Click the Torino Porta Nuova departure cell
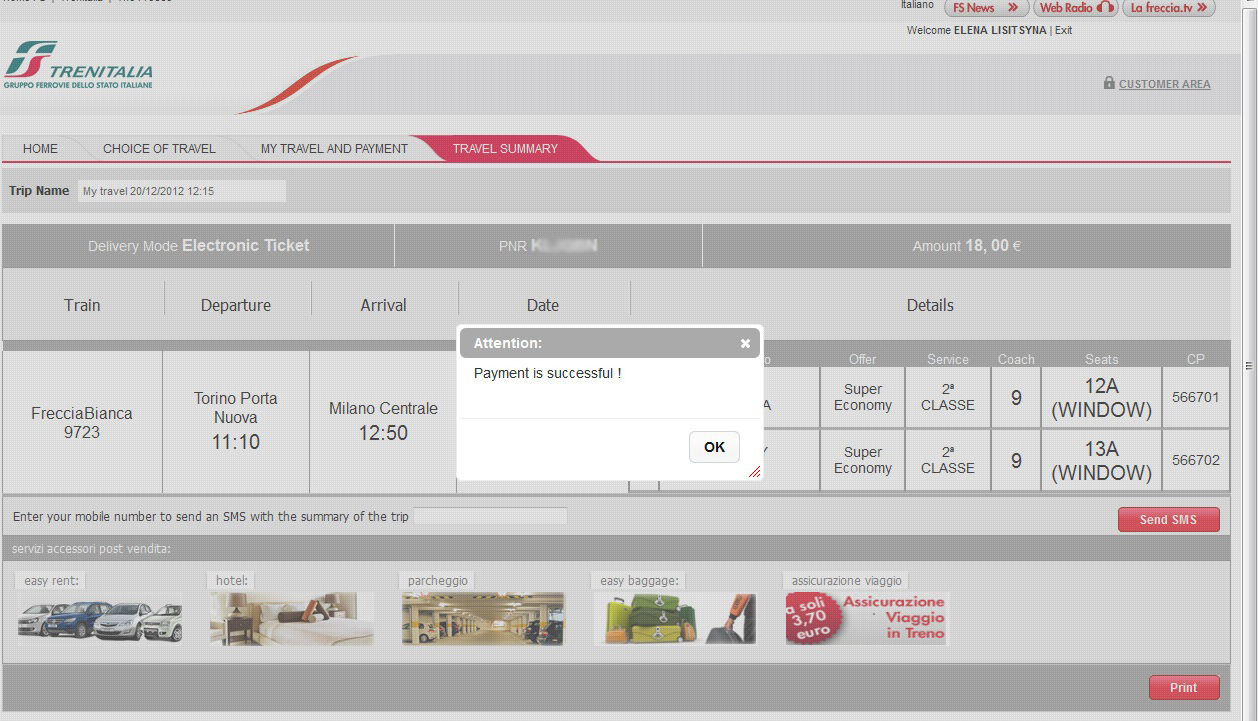Viewport: 1258px width, 721px height. tap(236, 421)
